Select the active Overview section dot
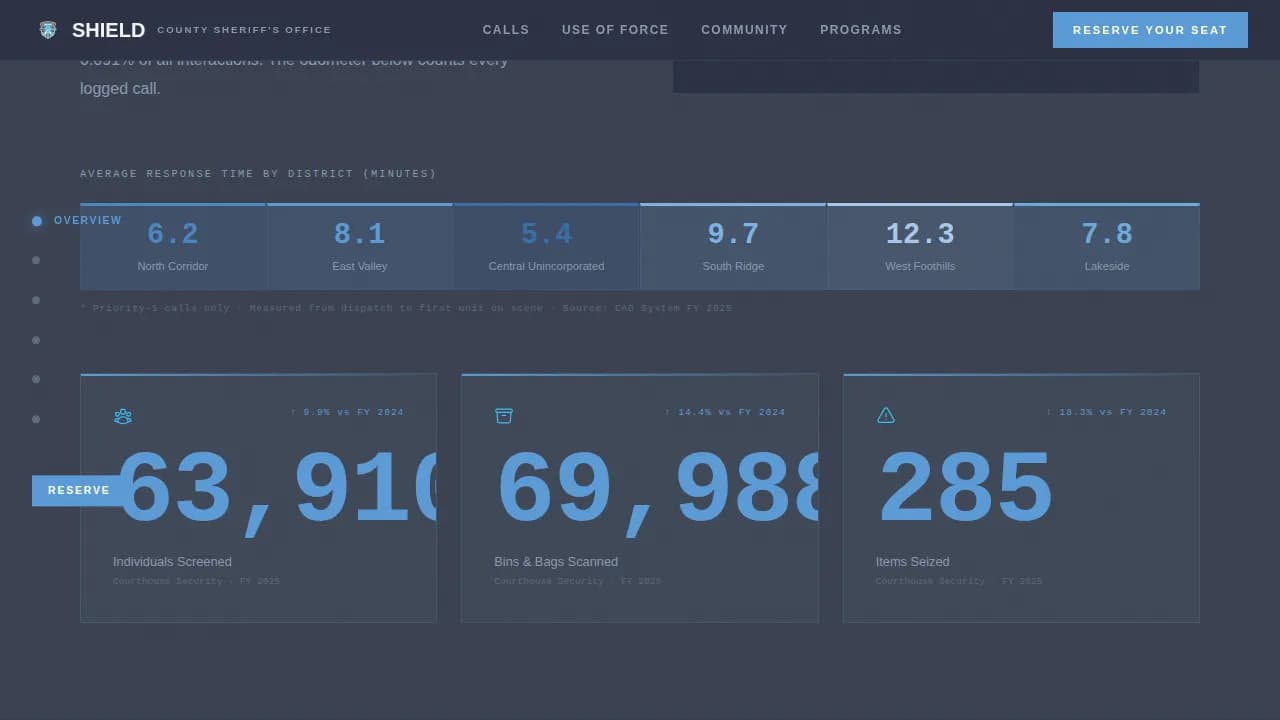1280x720 pixels. point(37,221)
